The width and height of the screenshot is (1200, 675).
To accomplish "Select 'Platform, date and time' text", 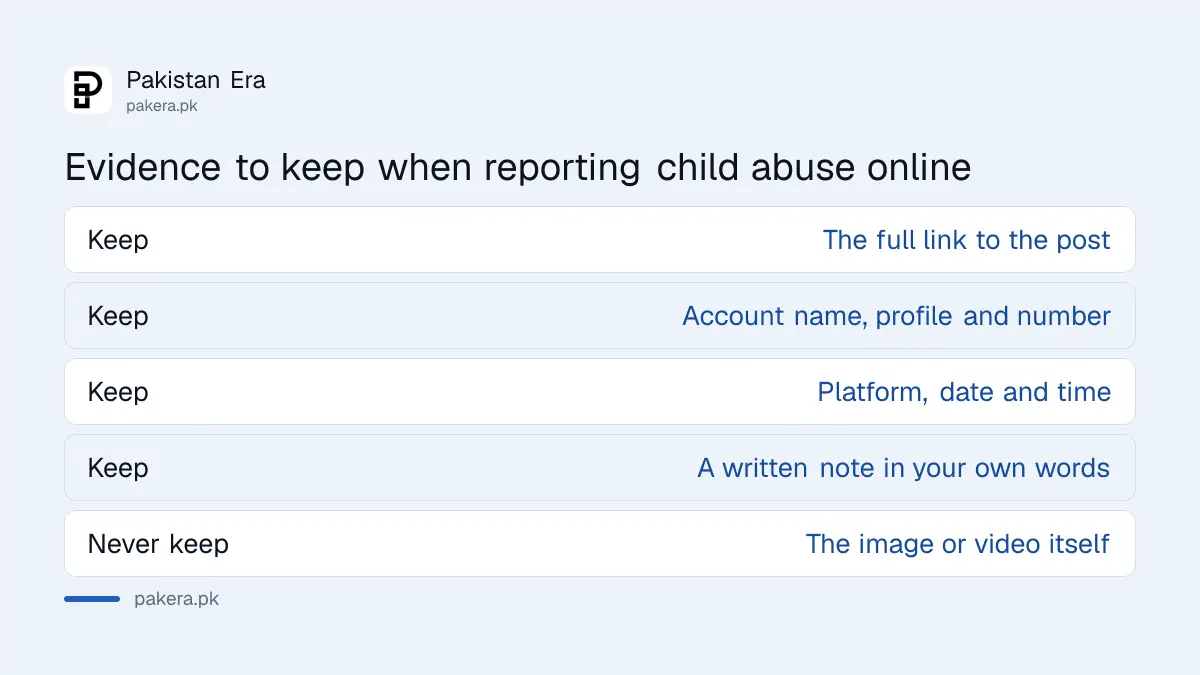I will pos(964,392).
